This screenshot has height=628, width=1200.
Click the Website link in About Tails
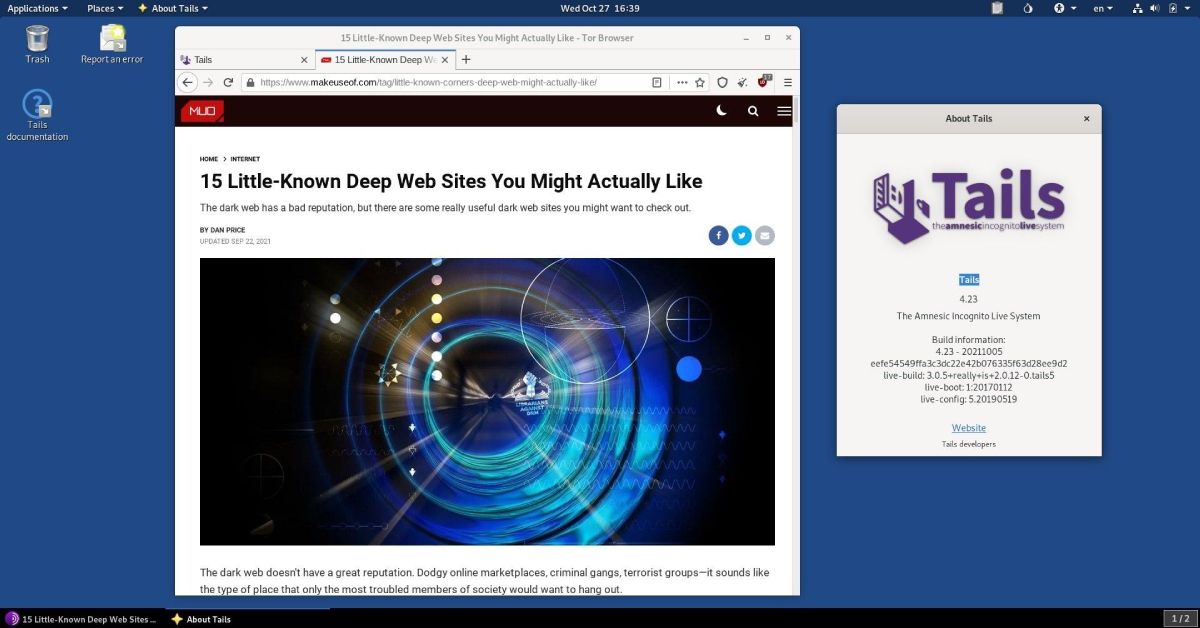(968, 428)
